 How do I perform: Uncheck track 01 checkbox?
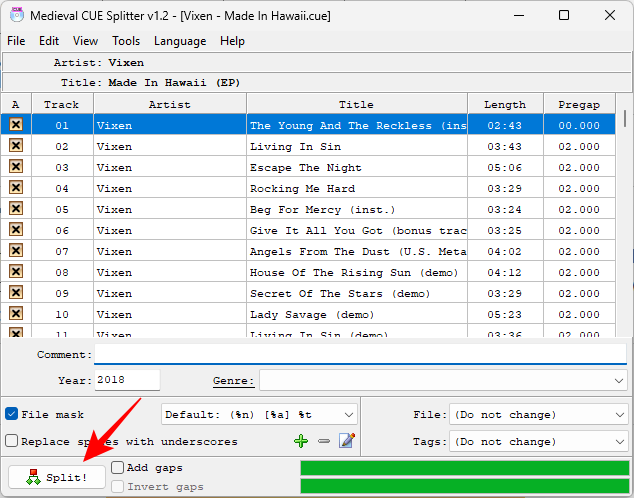coord(16,124)
